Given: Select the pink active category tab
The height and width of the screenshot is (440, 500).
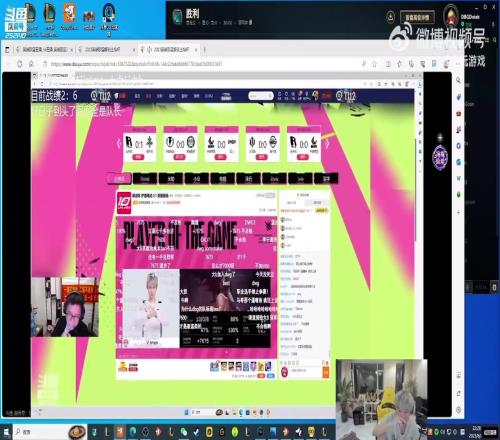Looking at the screenshot, I should (x=119, y=179).
